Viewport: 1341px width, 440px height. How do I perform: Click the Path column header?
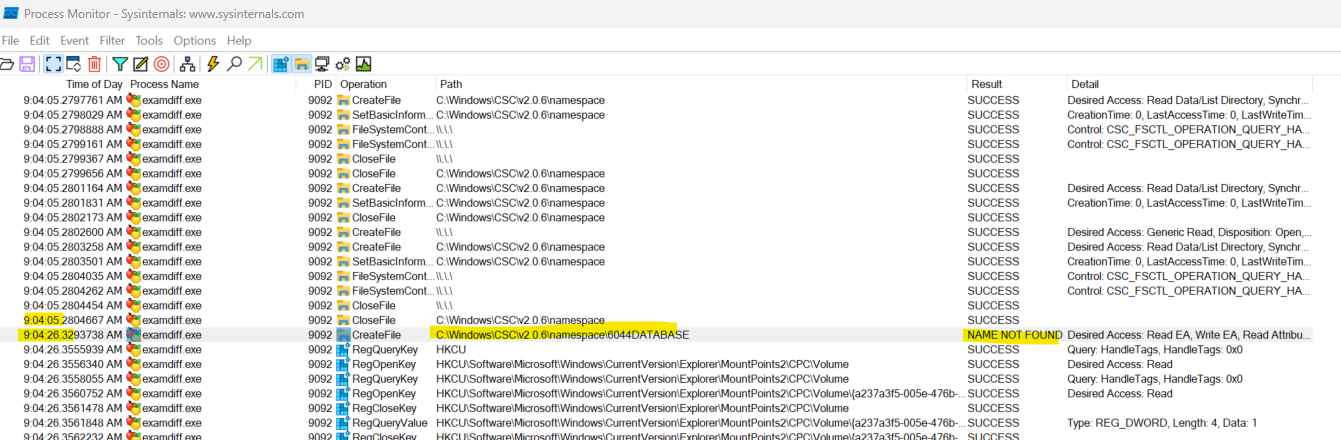[x=451, y=84]
